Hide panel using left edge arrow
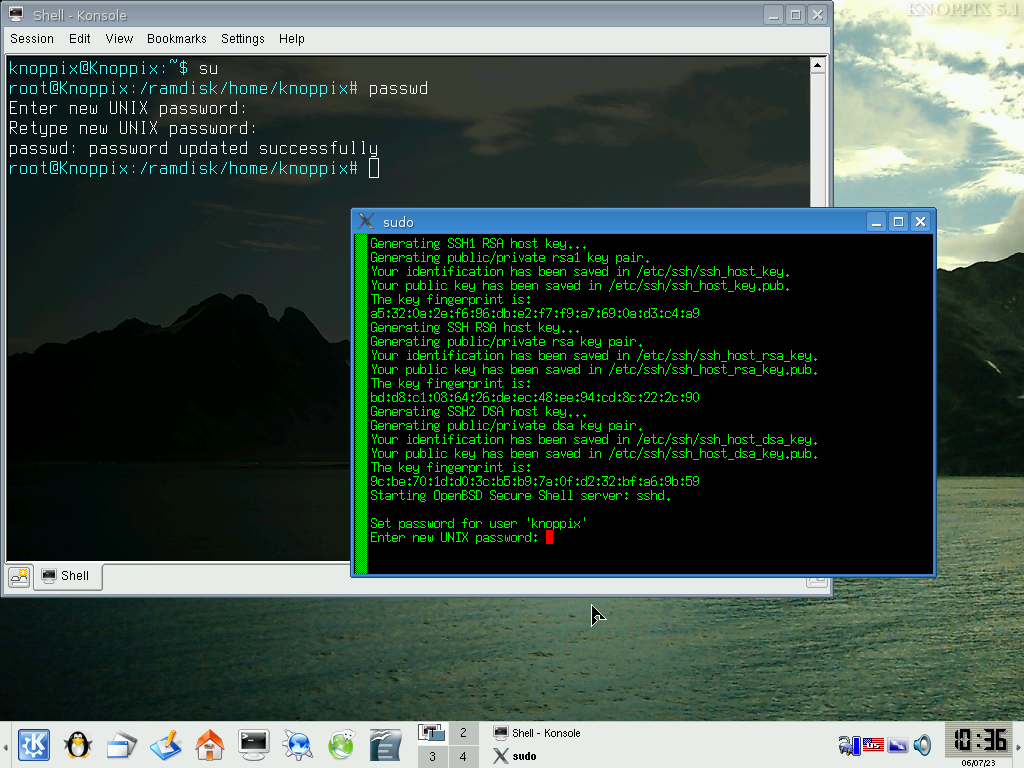The height and width of the screenshot is (768, 1024). [5, 745]
